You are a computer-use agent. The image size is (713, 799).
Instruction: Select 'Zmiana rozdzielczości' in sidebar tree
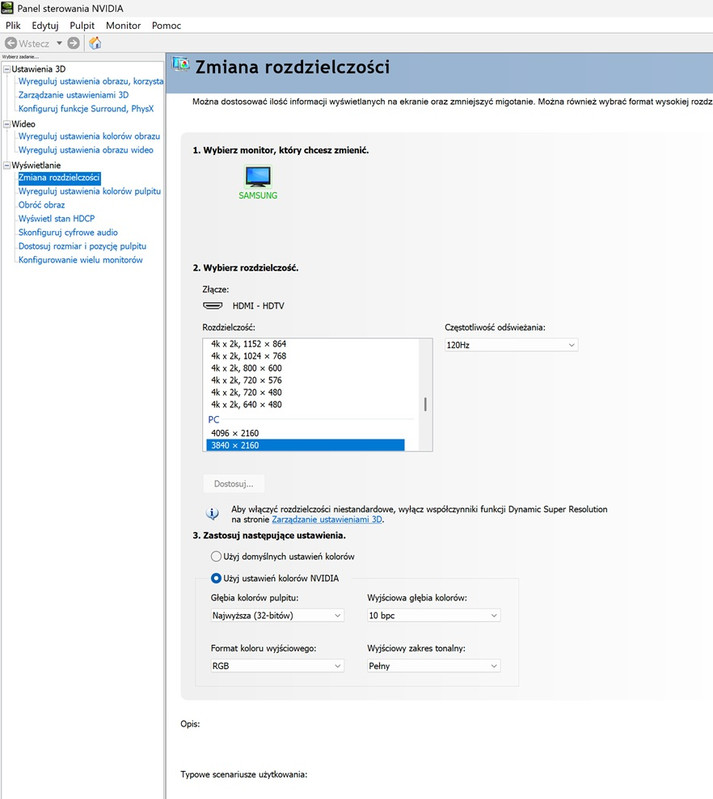[x=59, y=177]
